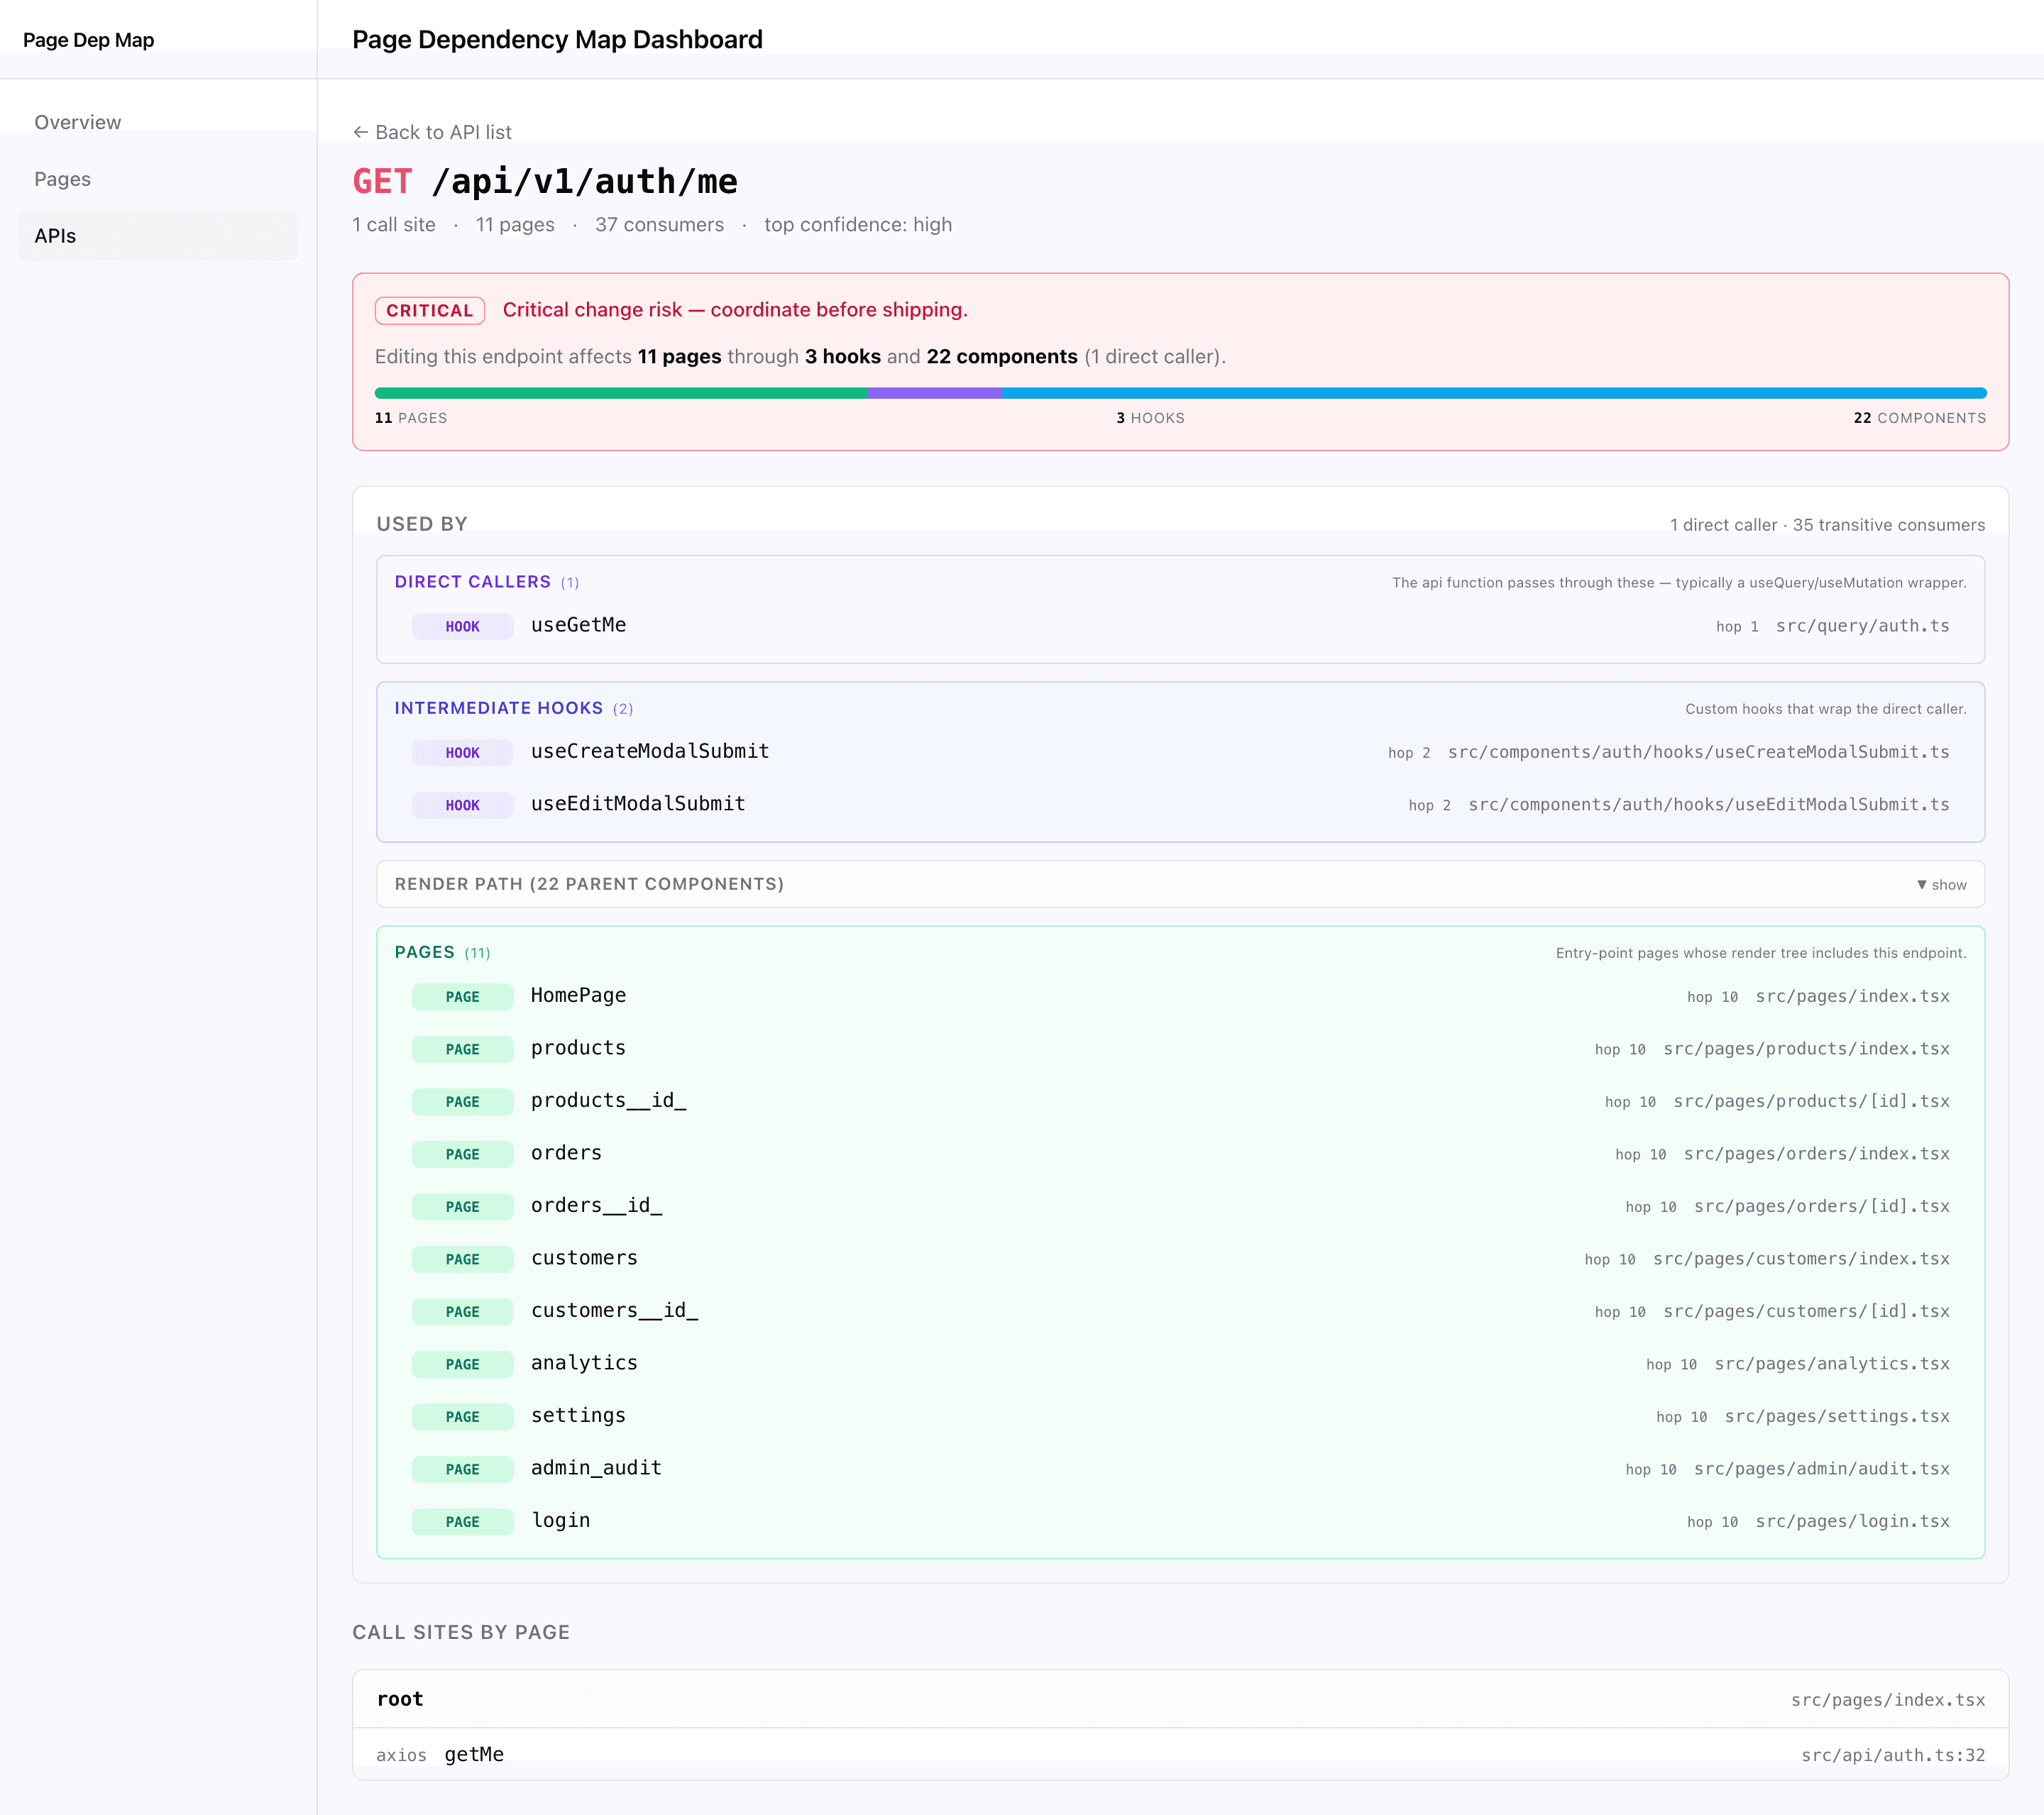Click path src/pages/customers/[id].tsx

(x=1806, y=1311)
